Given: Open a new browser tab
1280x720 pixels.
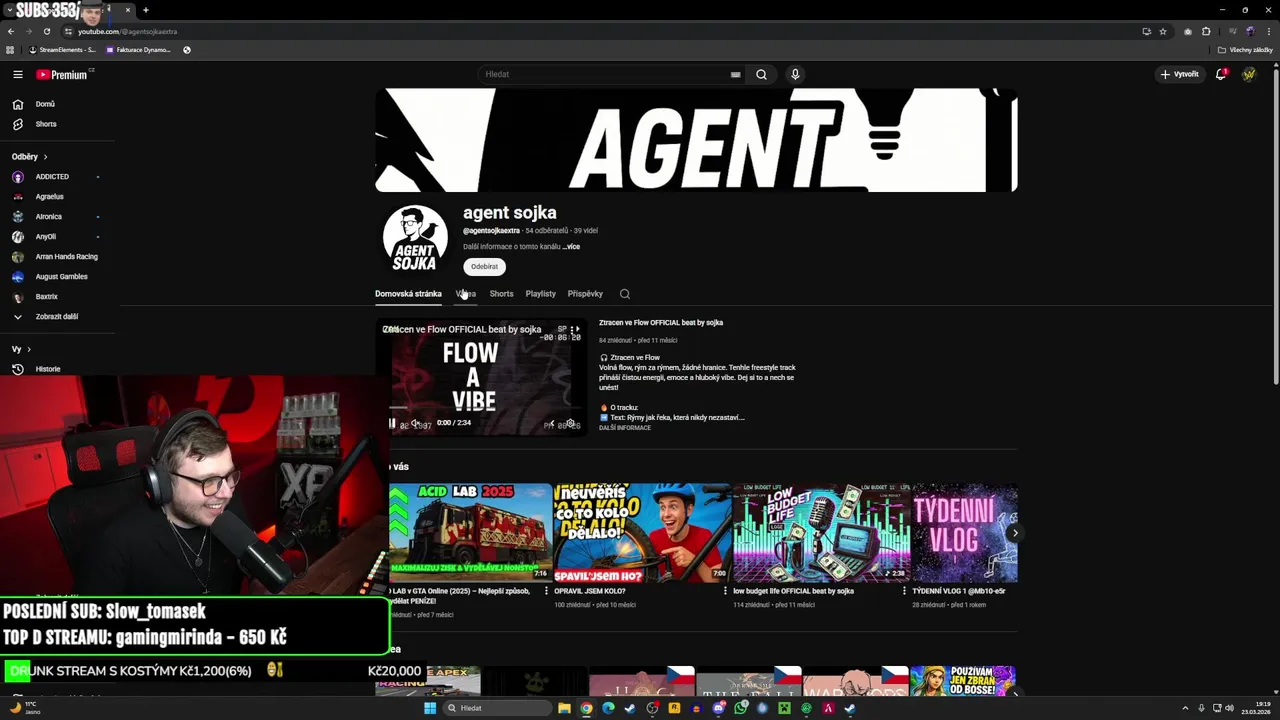Looking at the screenshot, I should click(145, 10).
